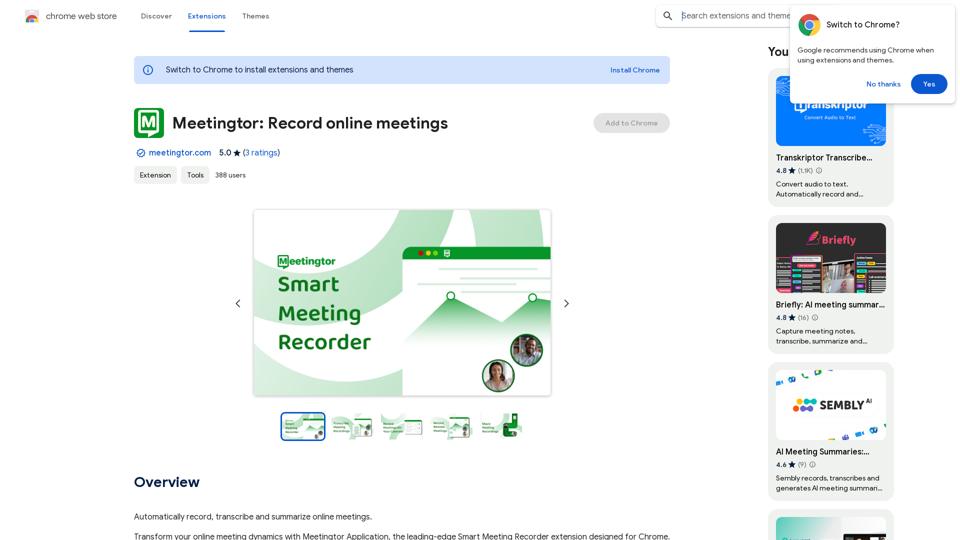960x540 pixels.
Task: Click the info icon next to Briefly rating
Action: tap(815, 318)
